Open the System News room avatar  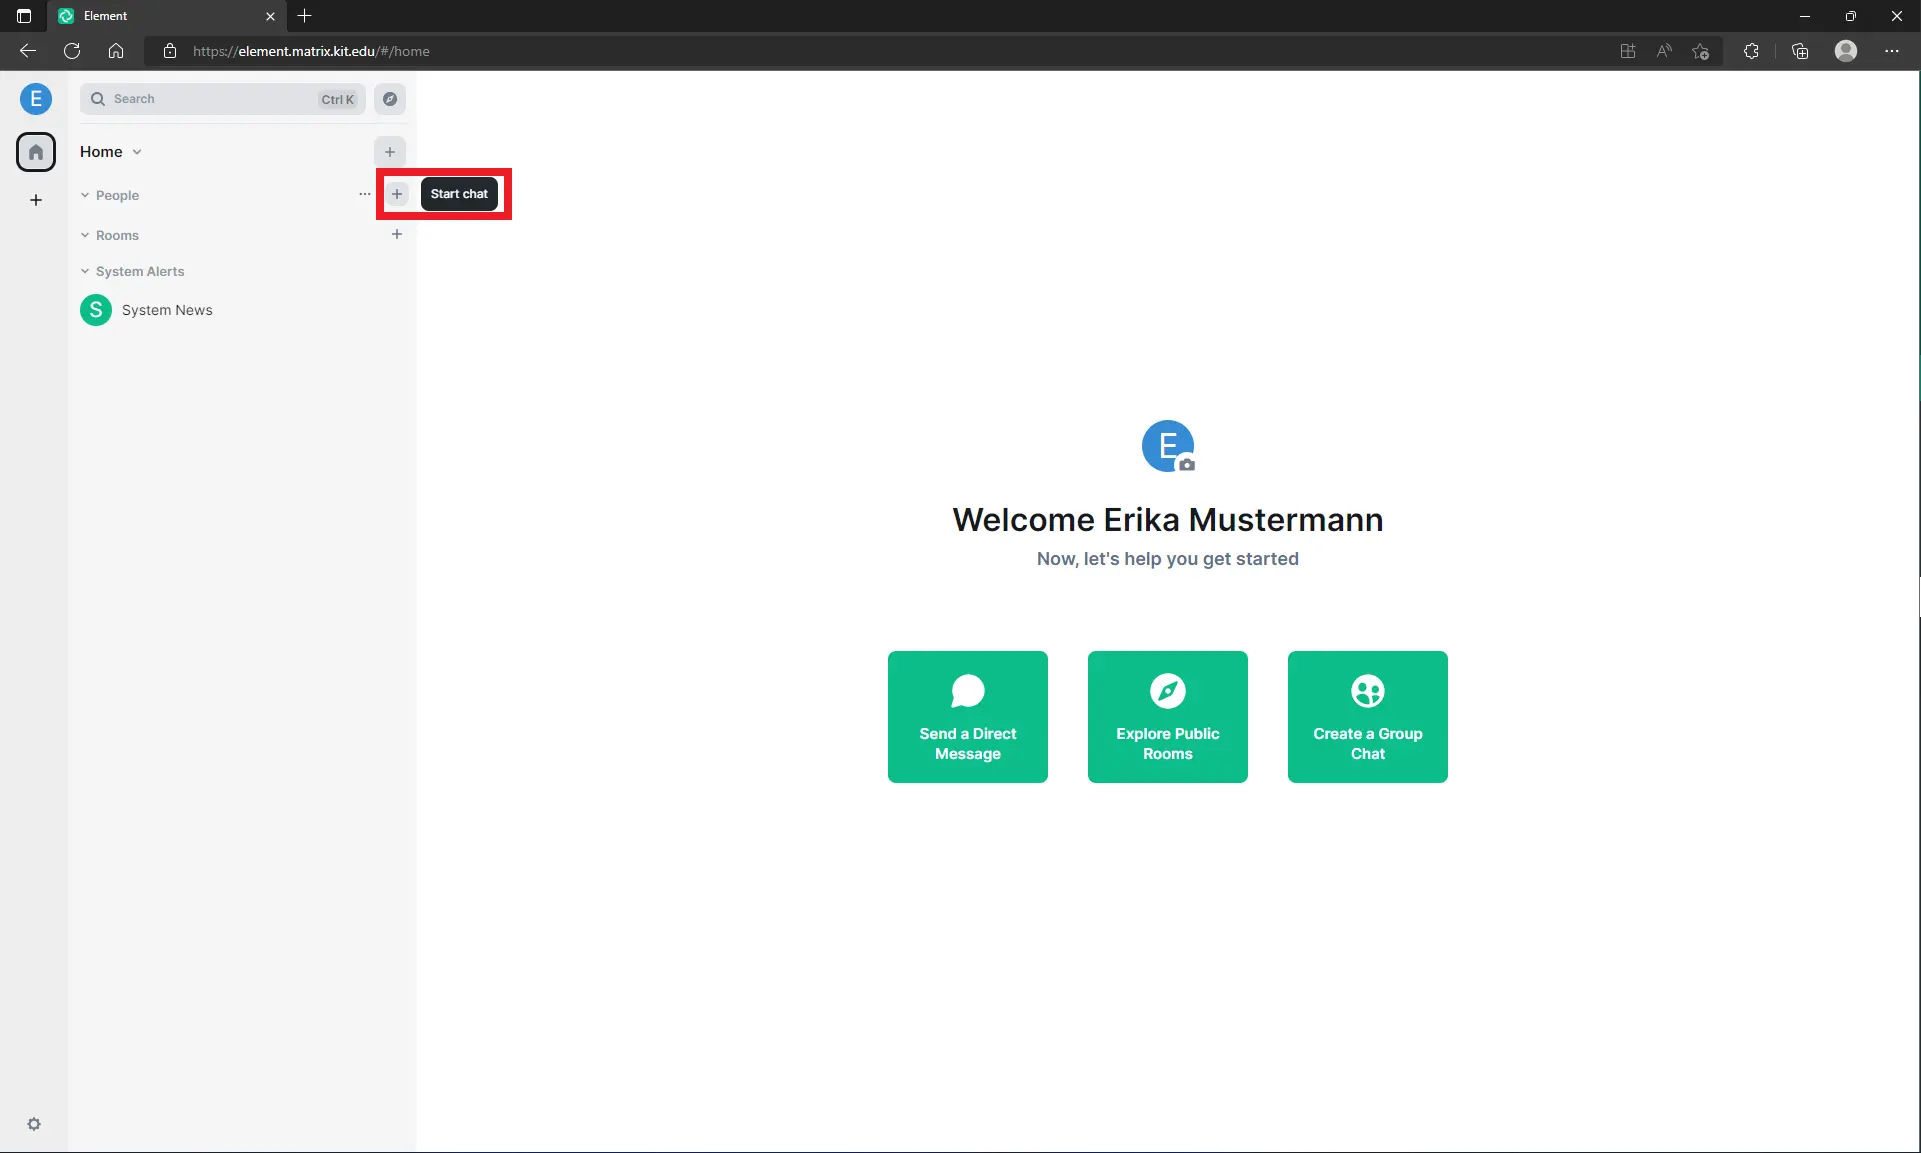point(95,310)
